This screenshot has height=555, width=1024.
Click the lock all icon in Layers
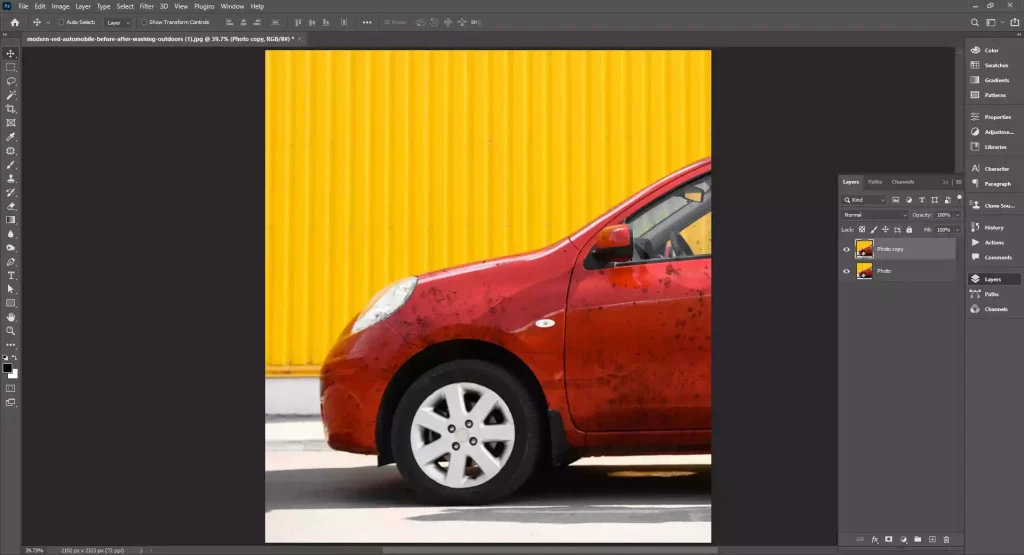(x=909, y=230)
